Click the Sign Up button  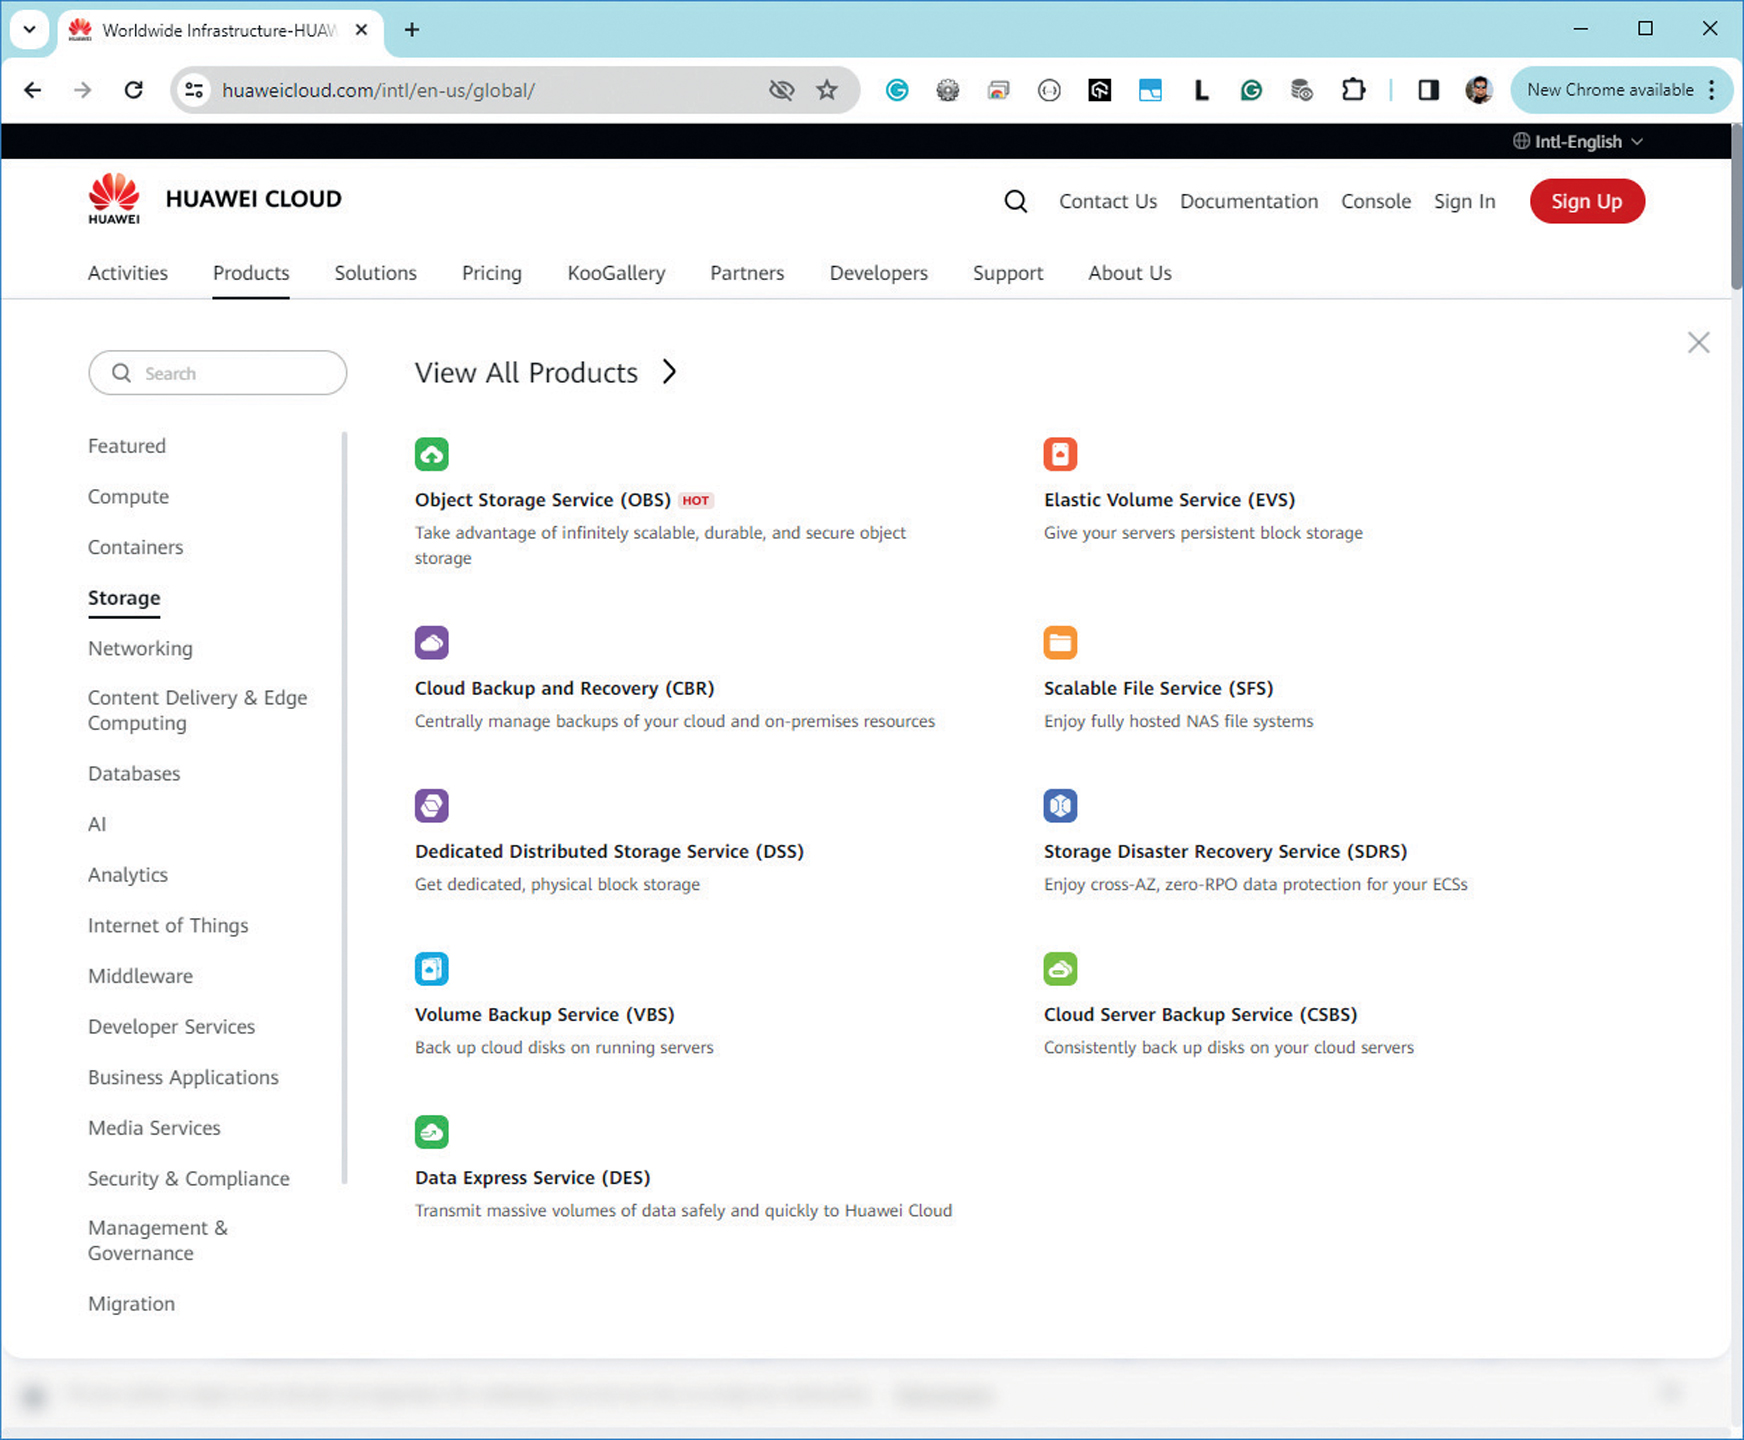[x=1587, y=201]
